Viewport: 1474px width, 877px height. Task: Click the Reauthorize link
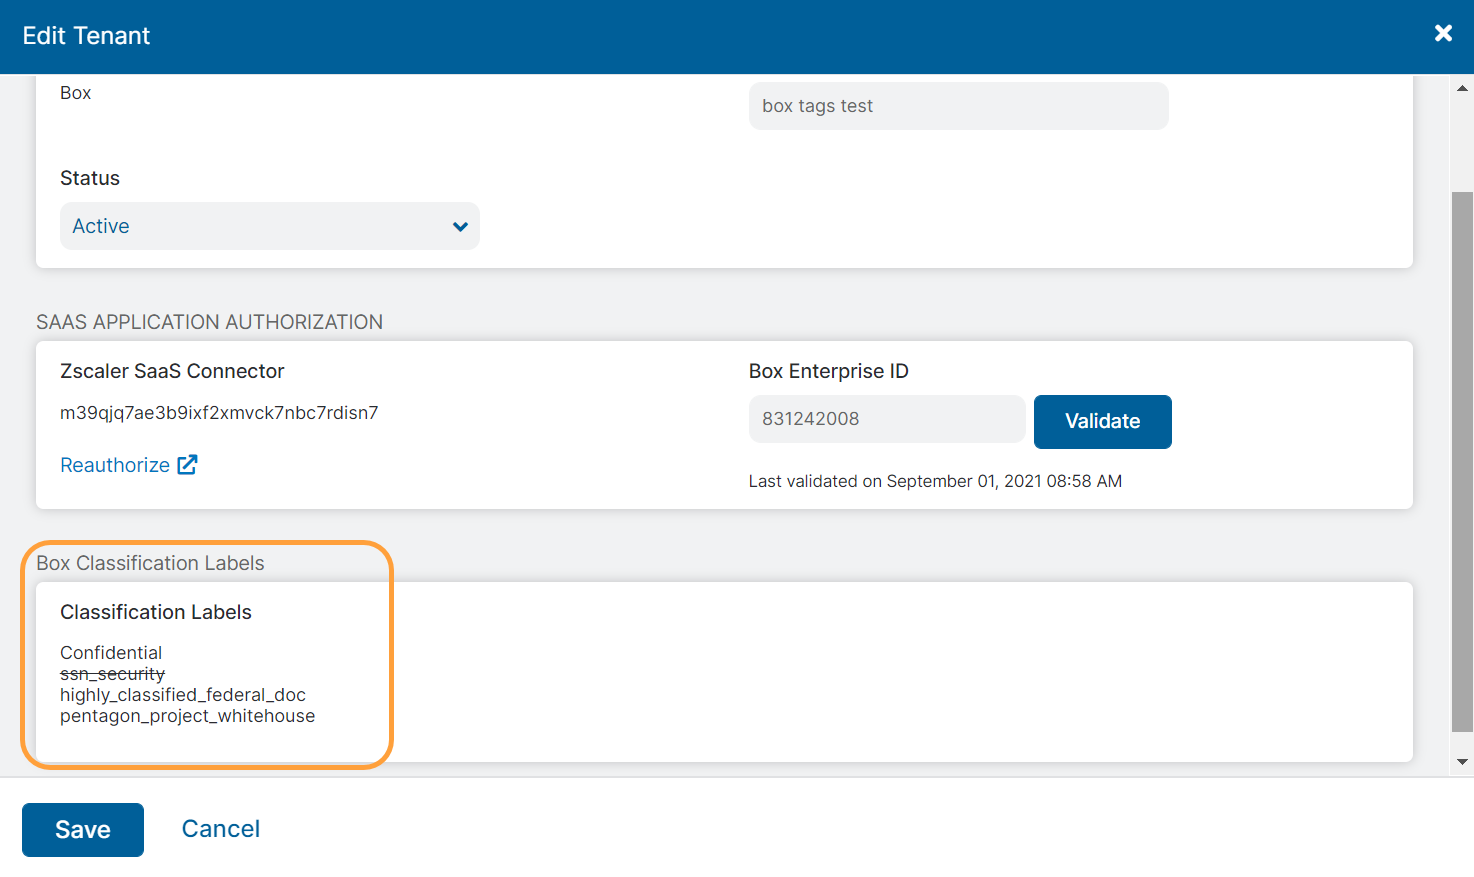(114, 464)
